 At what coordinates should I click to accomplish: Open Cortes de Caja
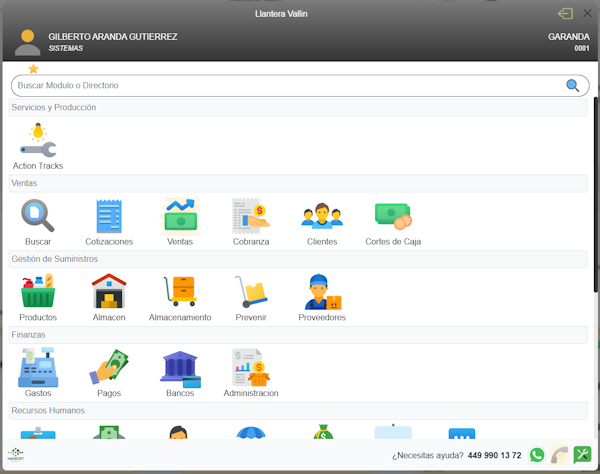click(x=392, y=217)
